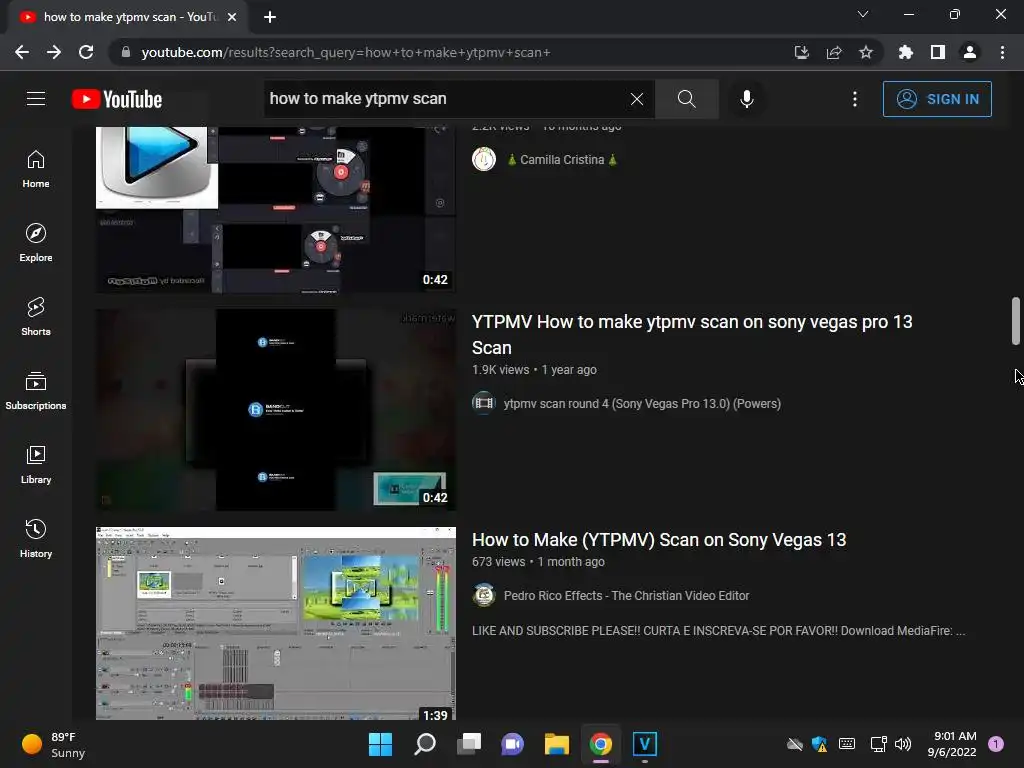This screenshot has width=1024, height=768.
Task: Start voice search with microphone icon
Action: click(746, 99)
